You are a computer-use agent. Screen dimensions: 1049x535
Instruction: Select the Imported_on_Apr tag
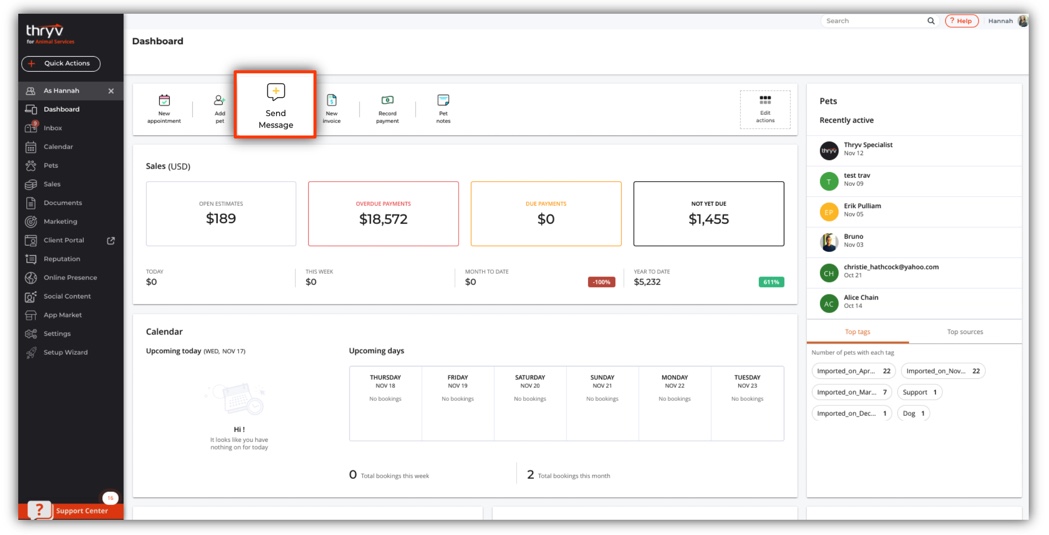click(x=854, y=371)
